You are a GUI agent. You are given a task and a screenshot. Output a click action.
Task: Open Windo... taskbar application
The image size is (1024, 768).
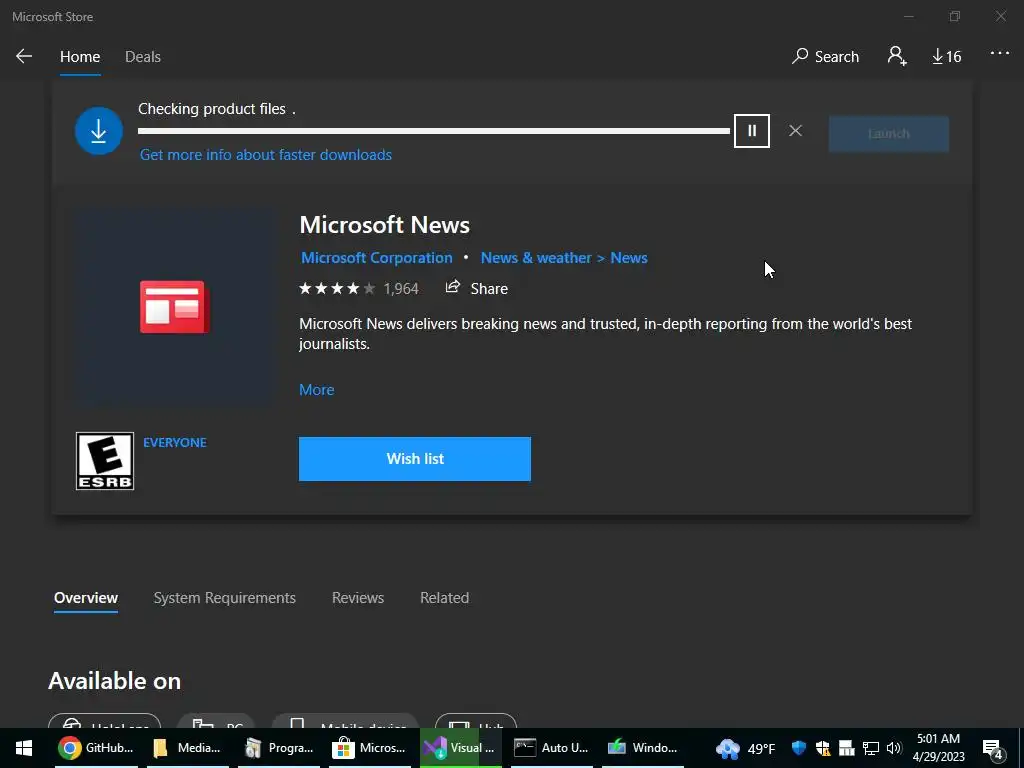(643, 748)
